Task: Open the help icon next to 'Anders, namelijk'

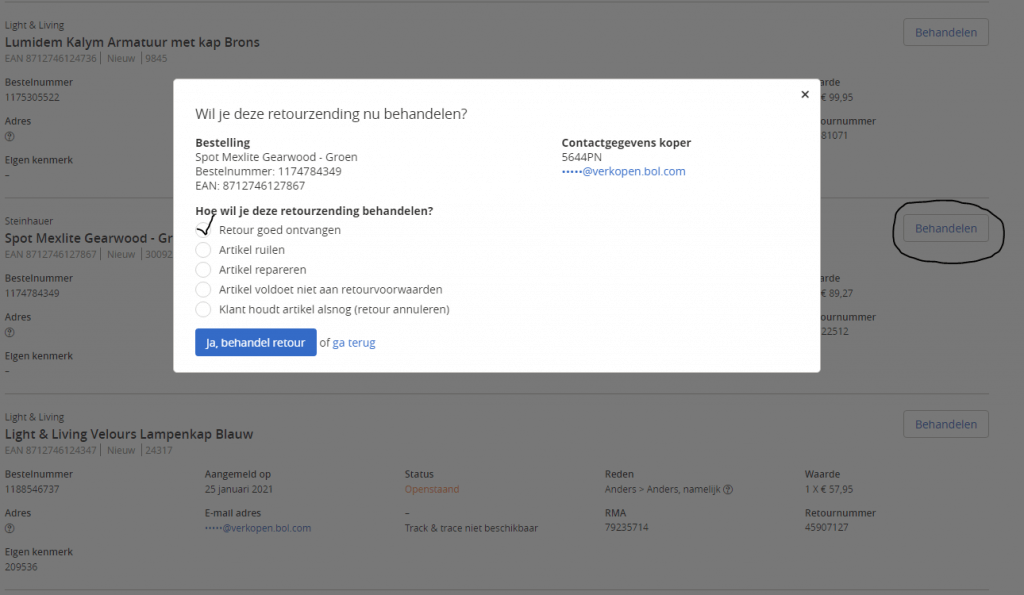Action: coord(727,490)
